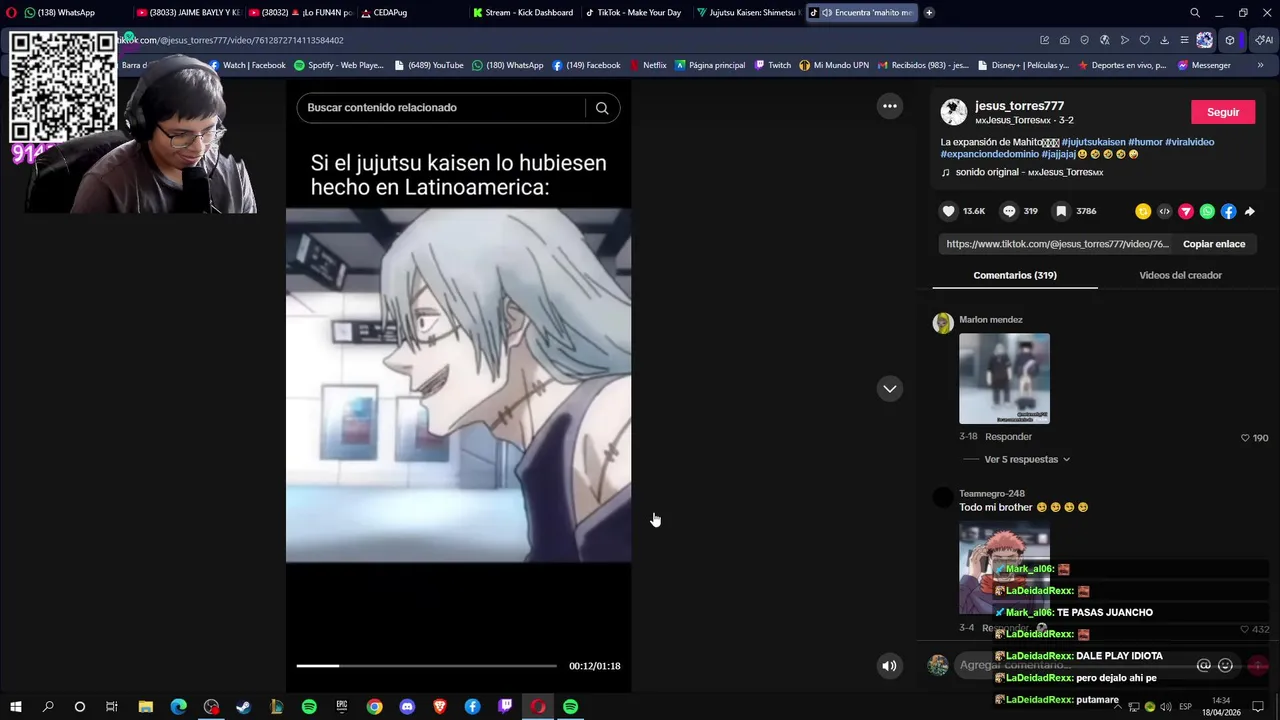Open the Opera ad-blocker shield icon

[1084, 40]
